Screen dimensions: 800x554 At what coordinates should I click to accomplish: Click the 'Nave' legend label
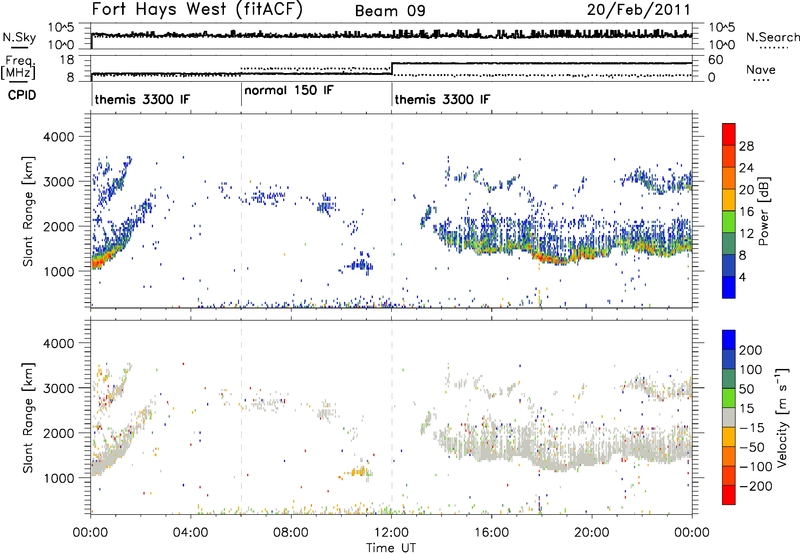click(x=761, y=70)
